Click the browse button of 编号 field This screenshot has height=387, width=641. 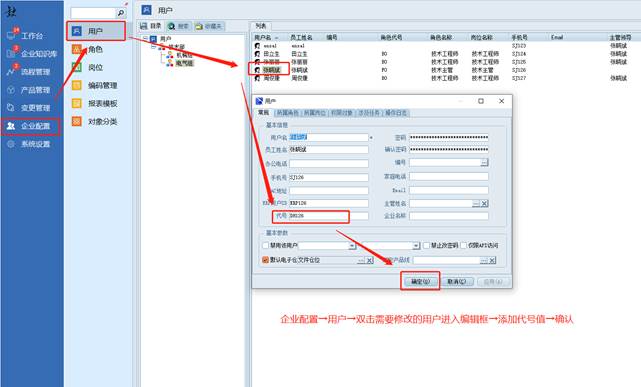click(484, 163)
